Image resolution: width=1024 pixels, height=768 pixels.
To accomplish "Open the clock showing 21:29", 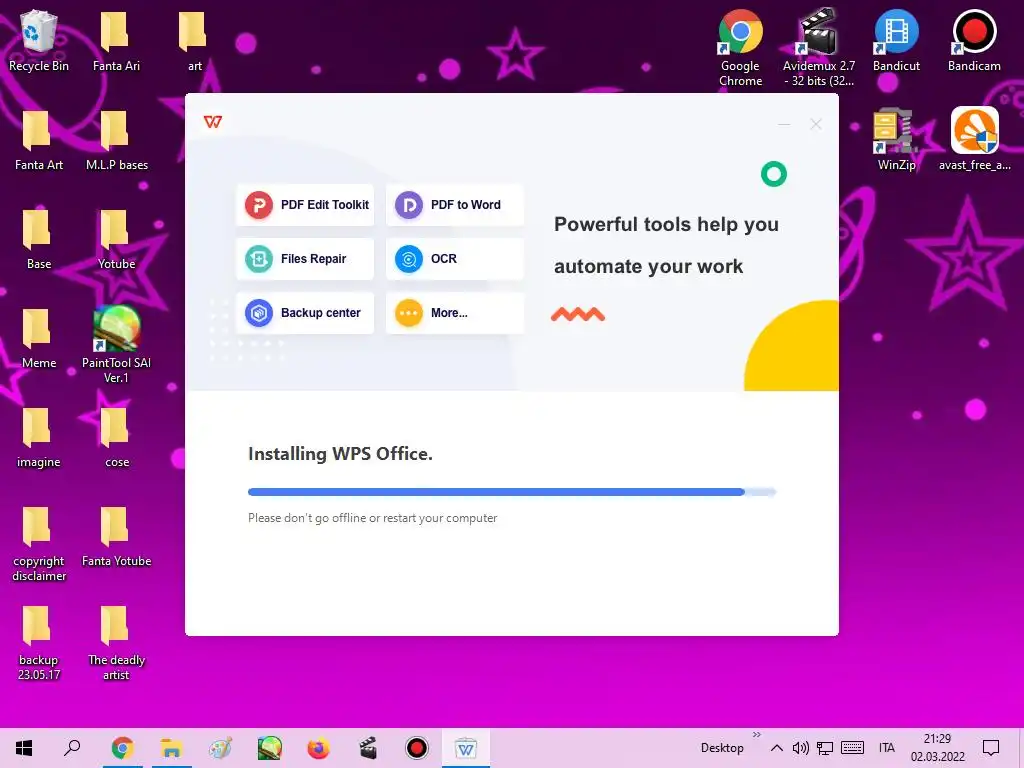I will click(937, 748).
